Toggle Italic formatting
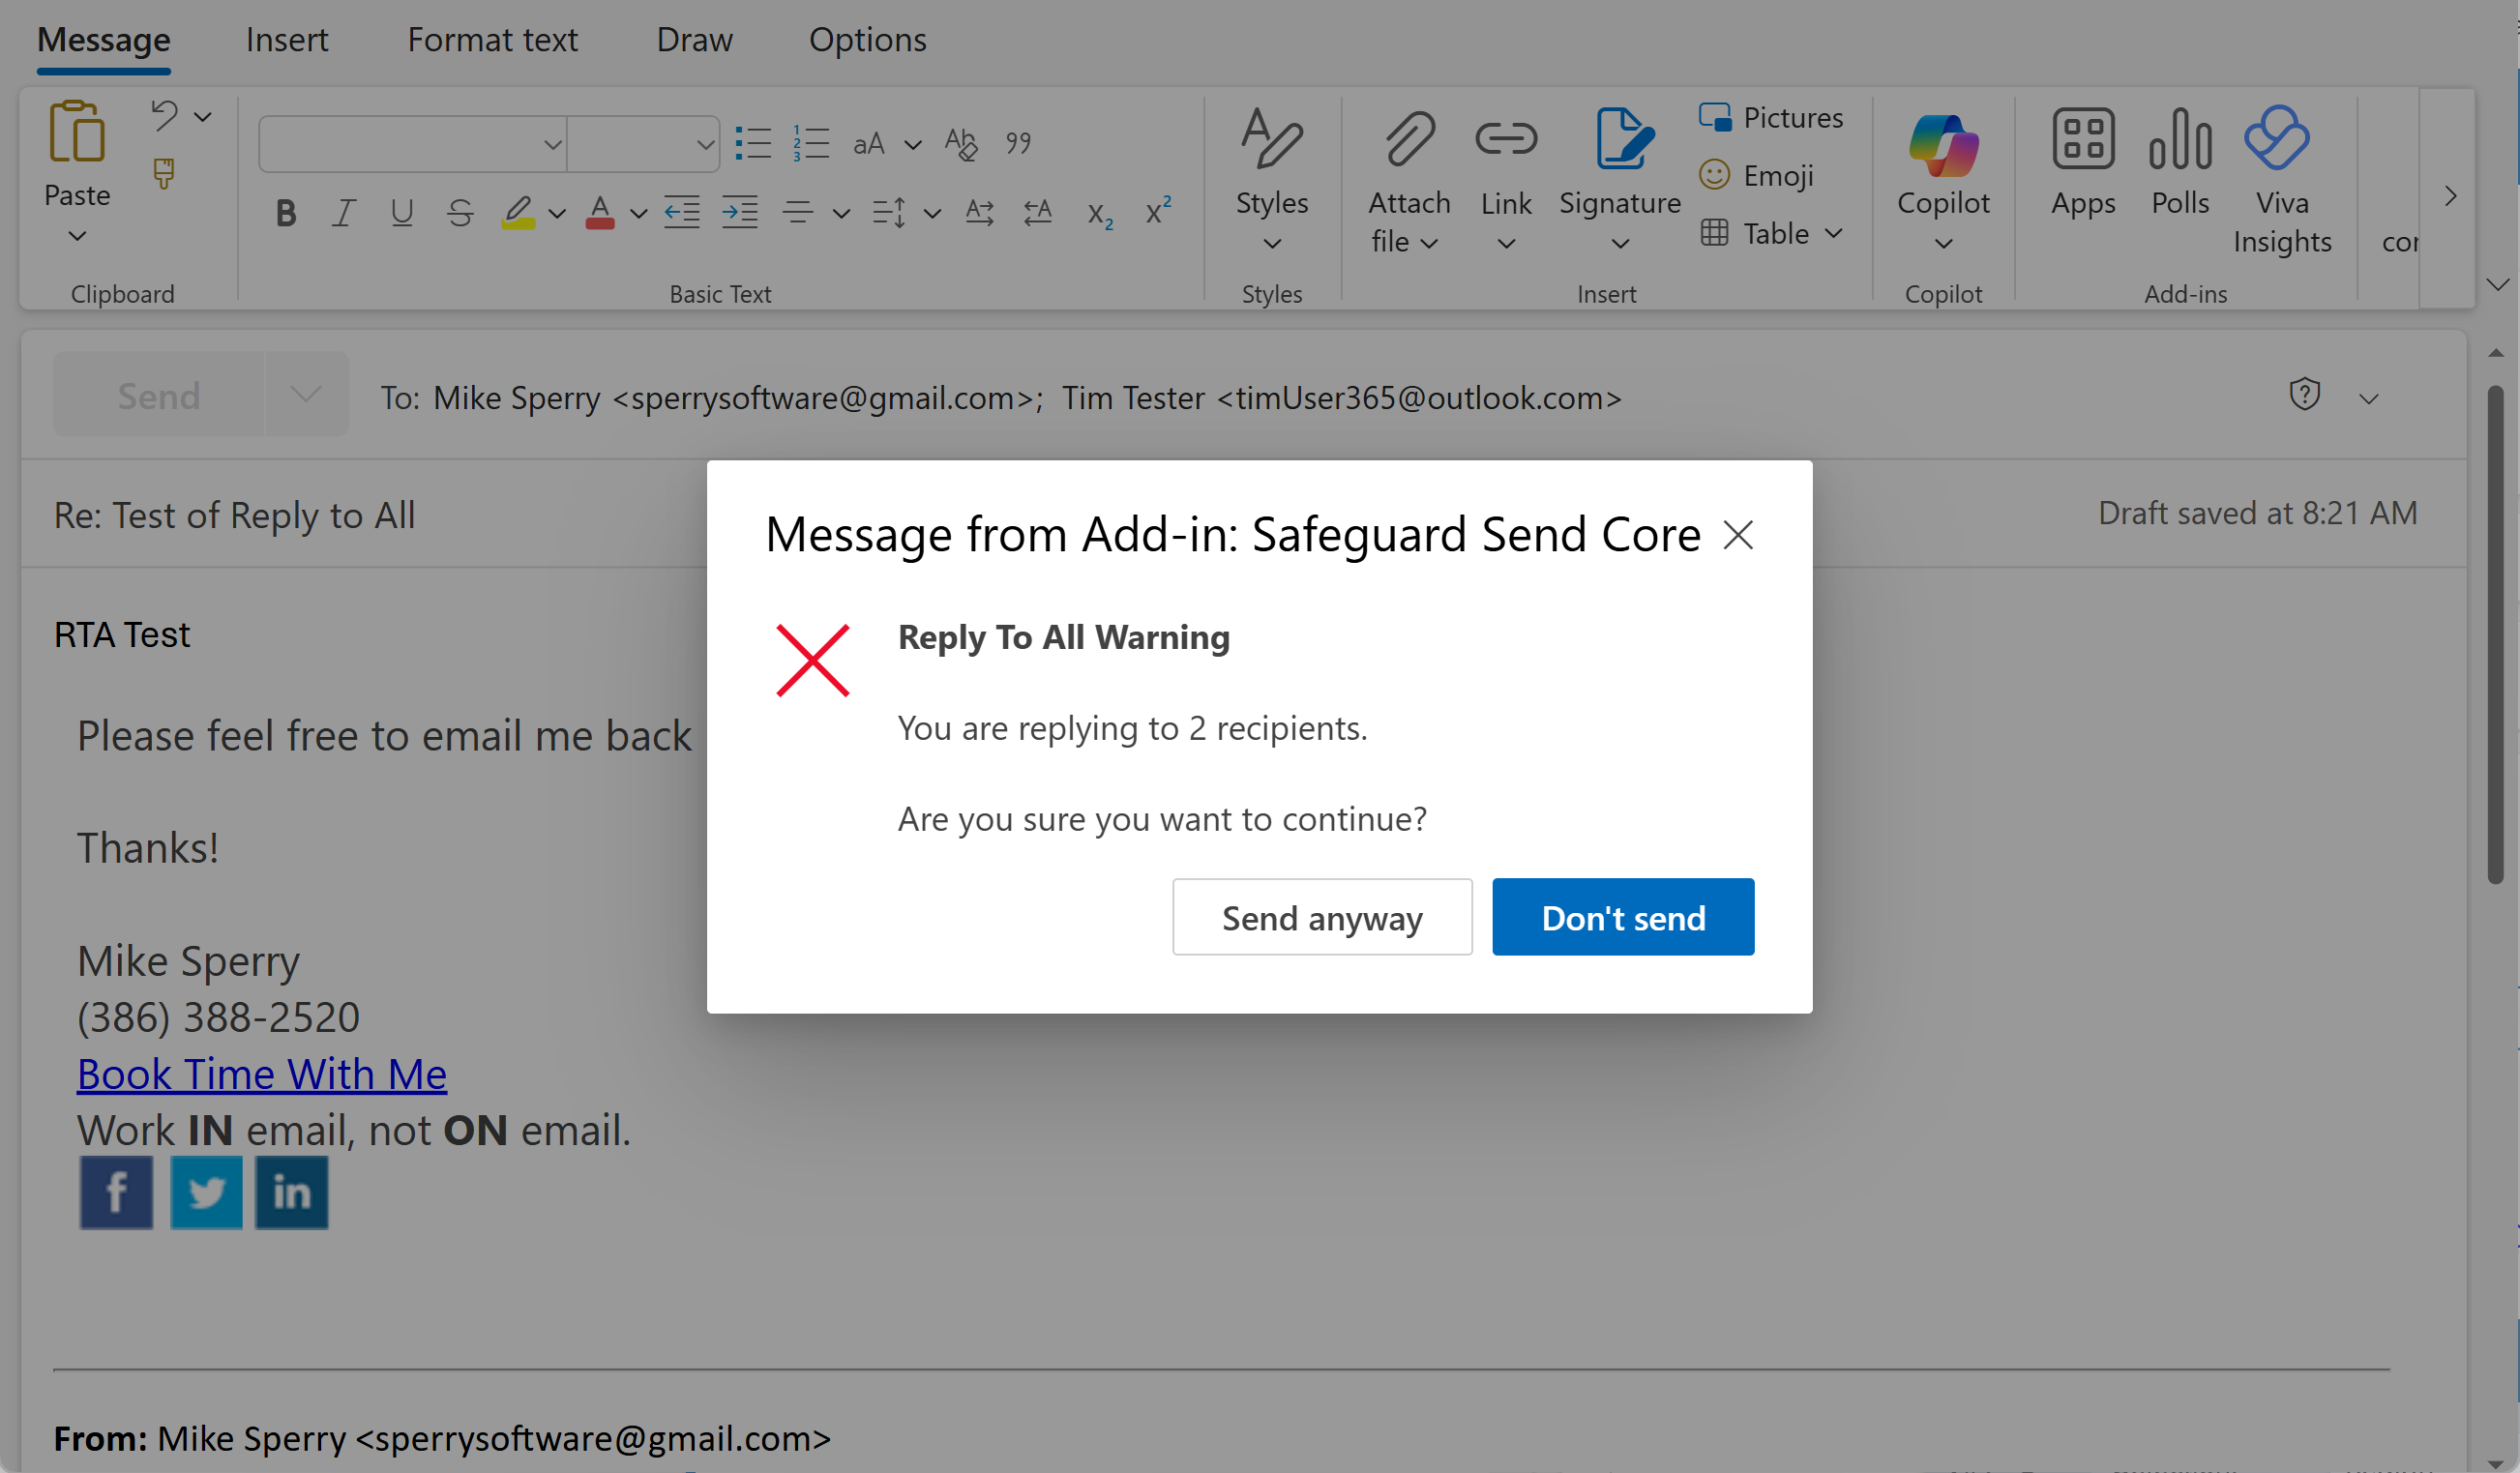Viewport: 2520px width, 1473px height. pos(344,212)
